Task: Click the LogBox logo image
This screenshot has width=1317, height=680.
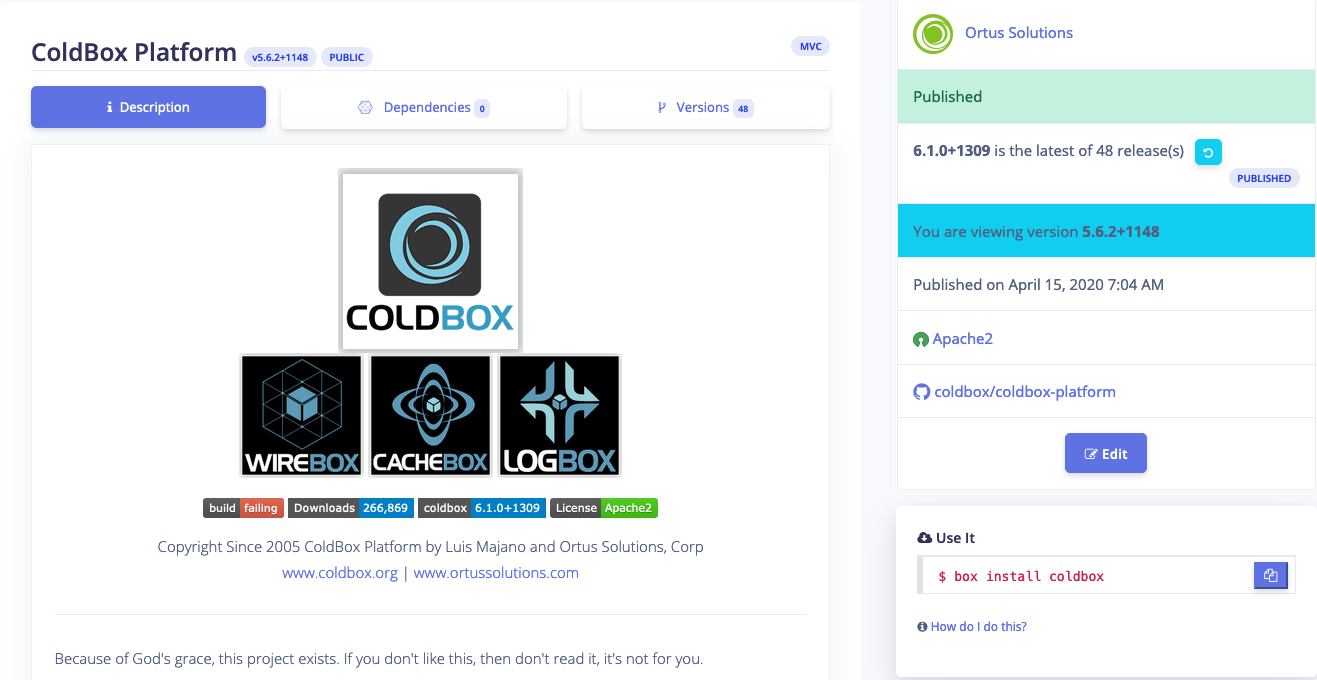Action: [559, 415]
